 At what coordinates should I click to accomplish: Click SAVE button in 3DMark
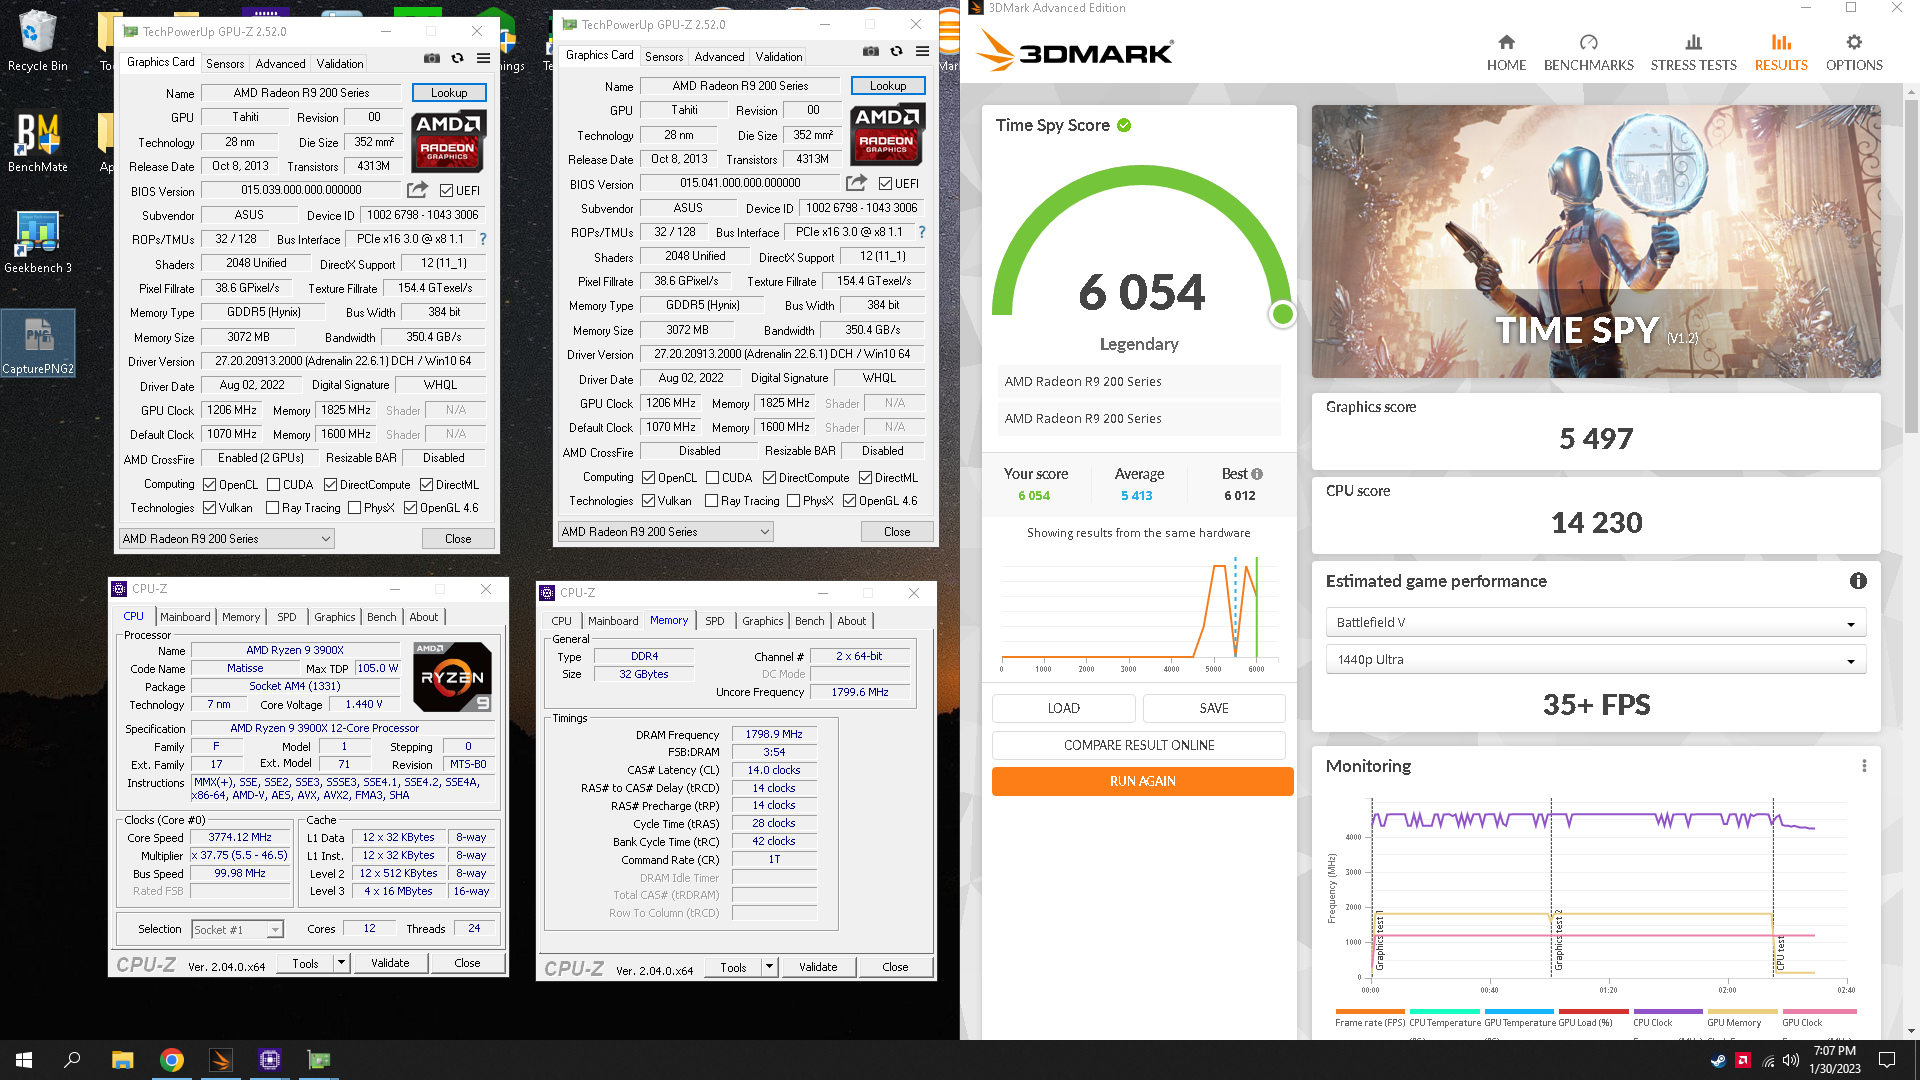[1213, 708]
